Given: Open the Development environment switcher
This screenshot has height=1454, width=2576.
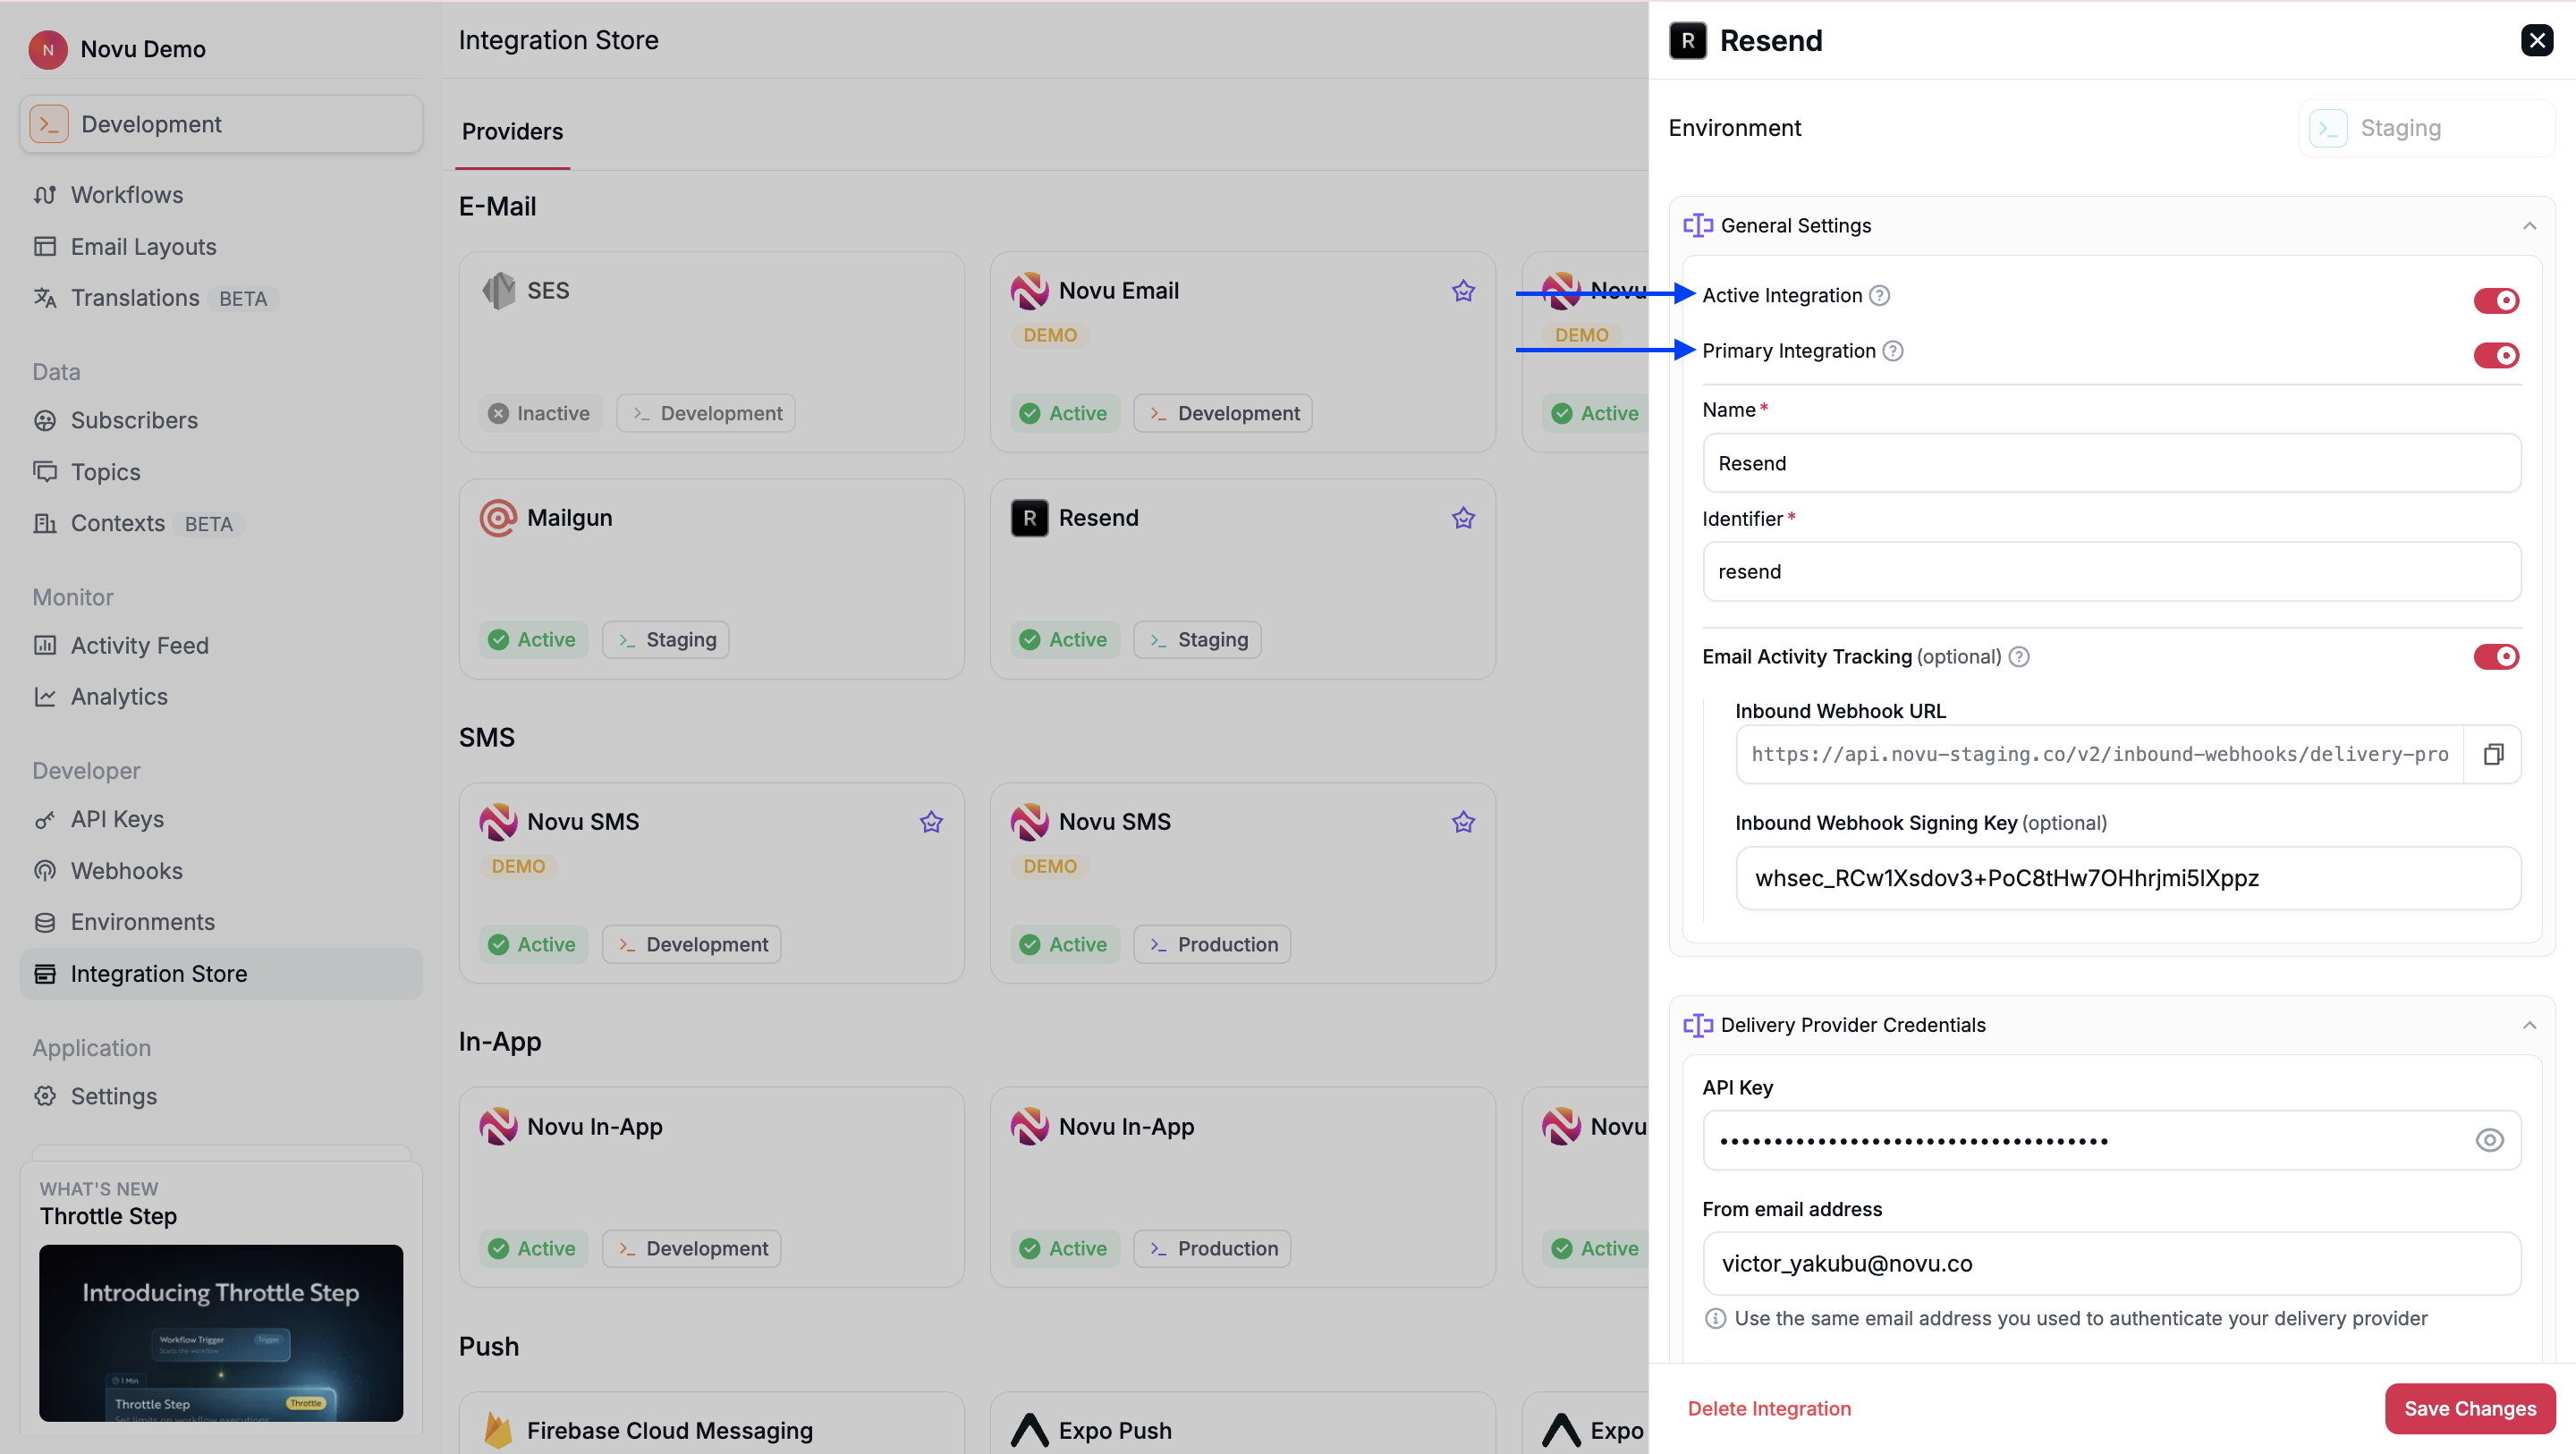Looking at the screenshot, I should [220, 123].
